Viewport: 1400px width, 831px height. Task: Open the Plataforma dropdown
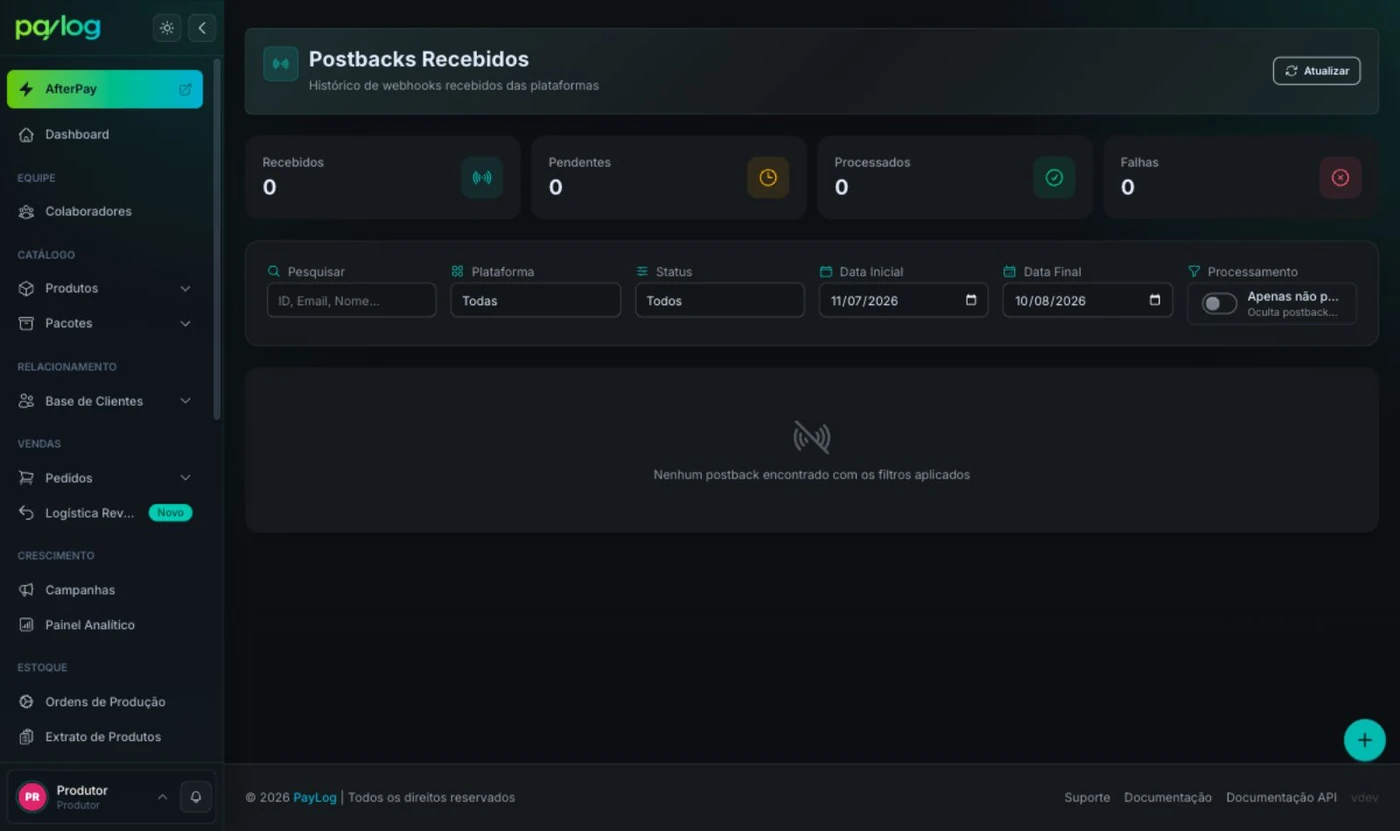(535, 300)
